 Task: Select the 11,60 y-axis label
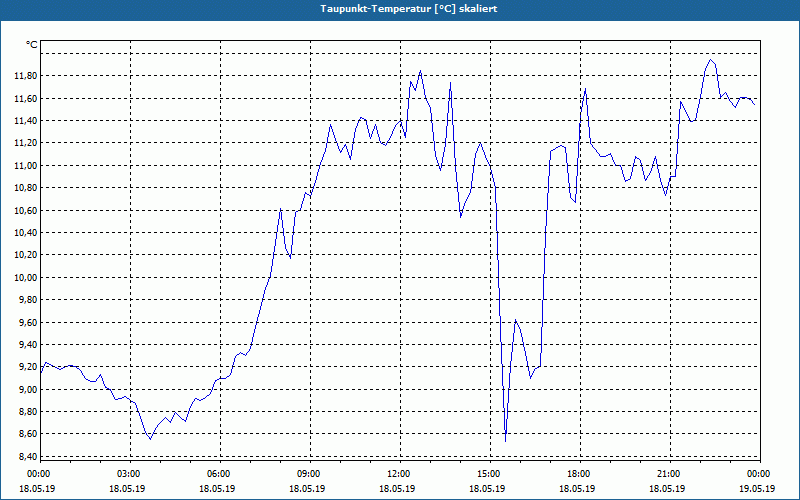[26, 98]
